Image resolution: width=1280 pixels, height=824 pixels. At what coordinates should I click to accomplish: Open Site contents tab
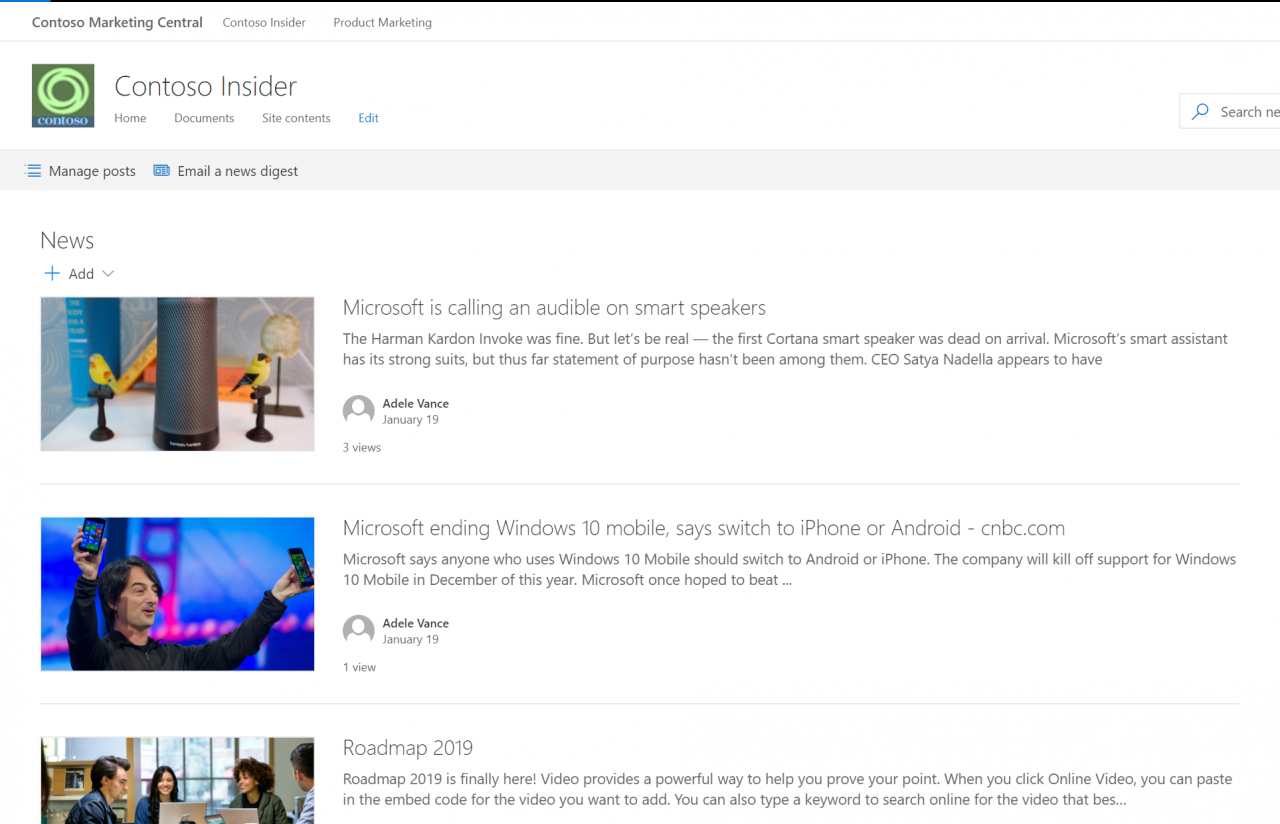(296, 118)
